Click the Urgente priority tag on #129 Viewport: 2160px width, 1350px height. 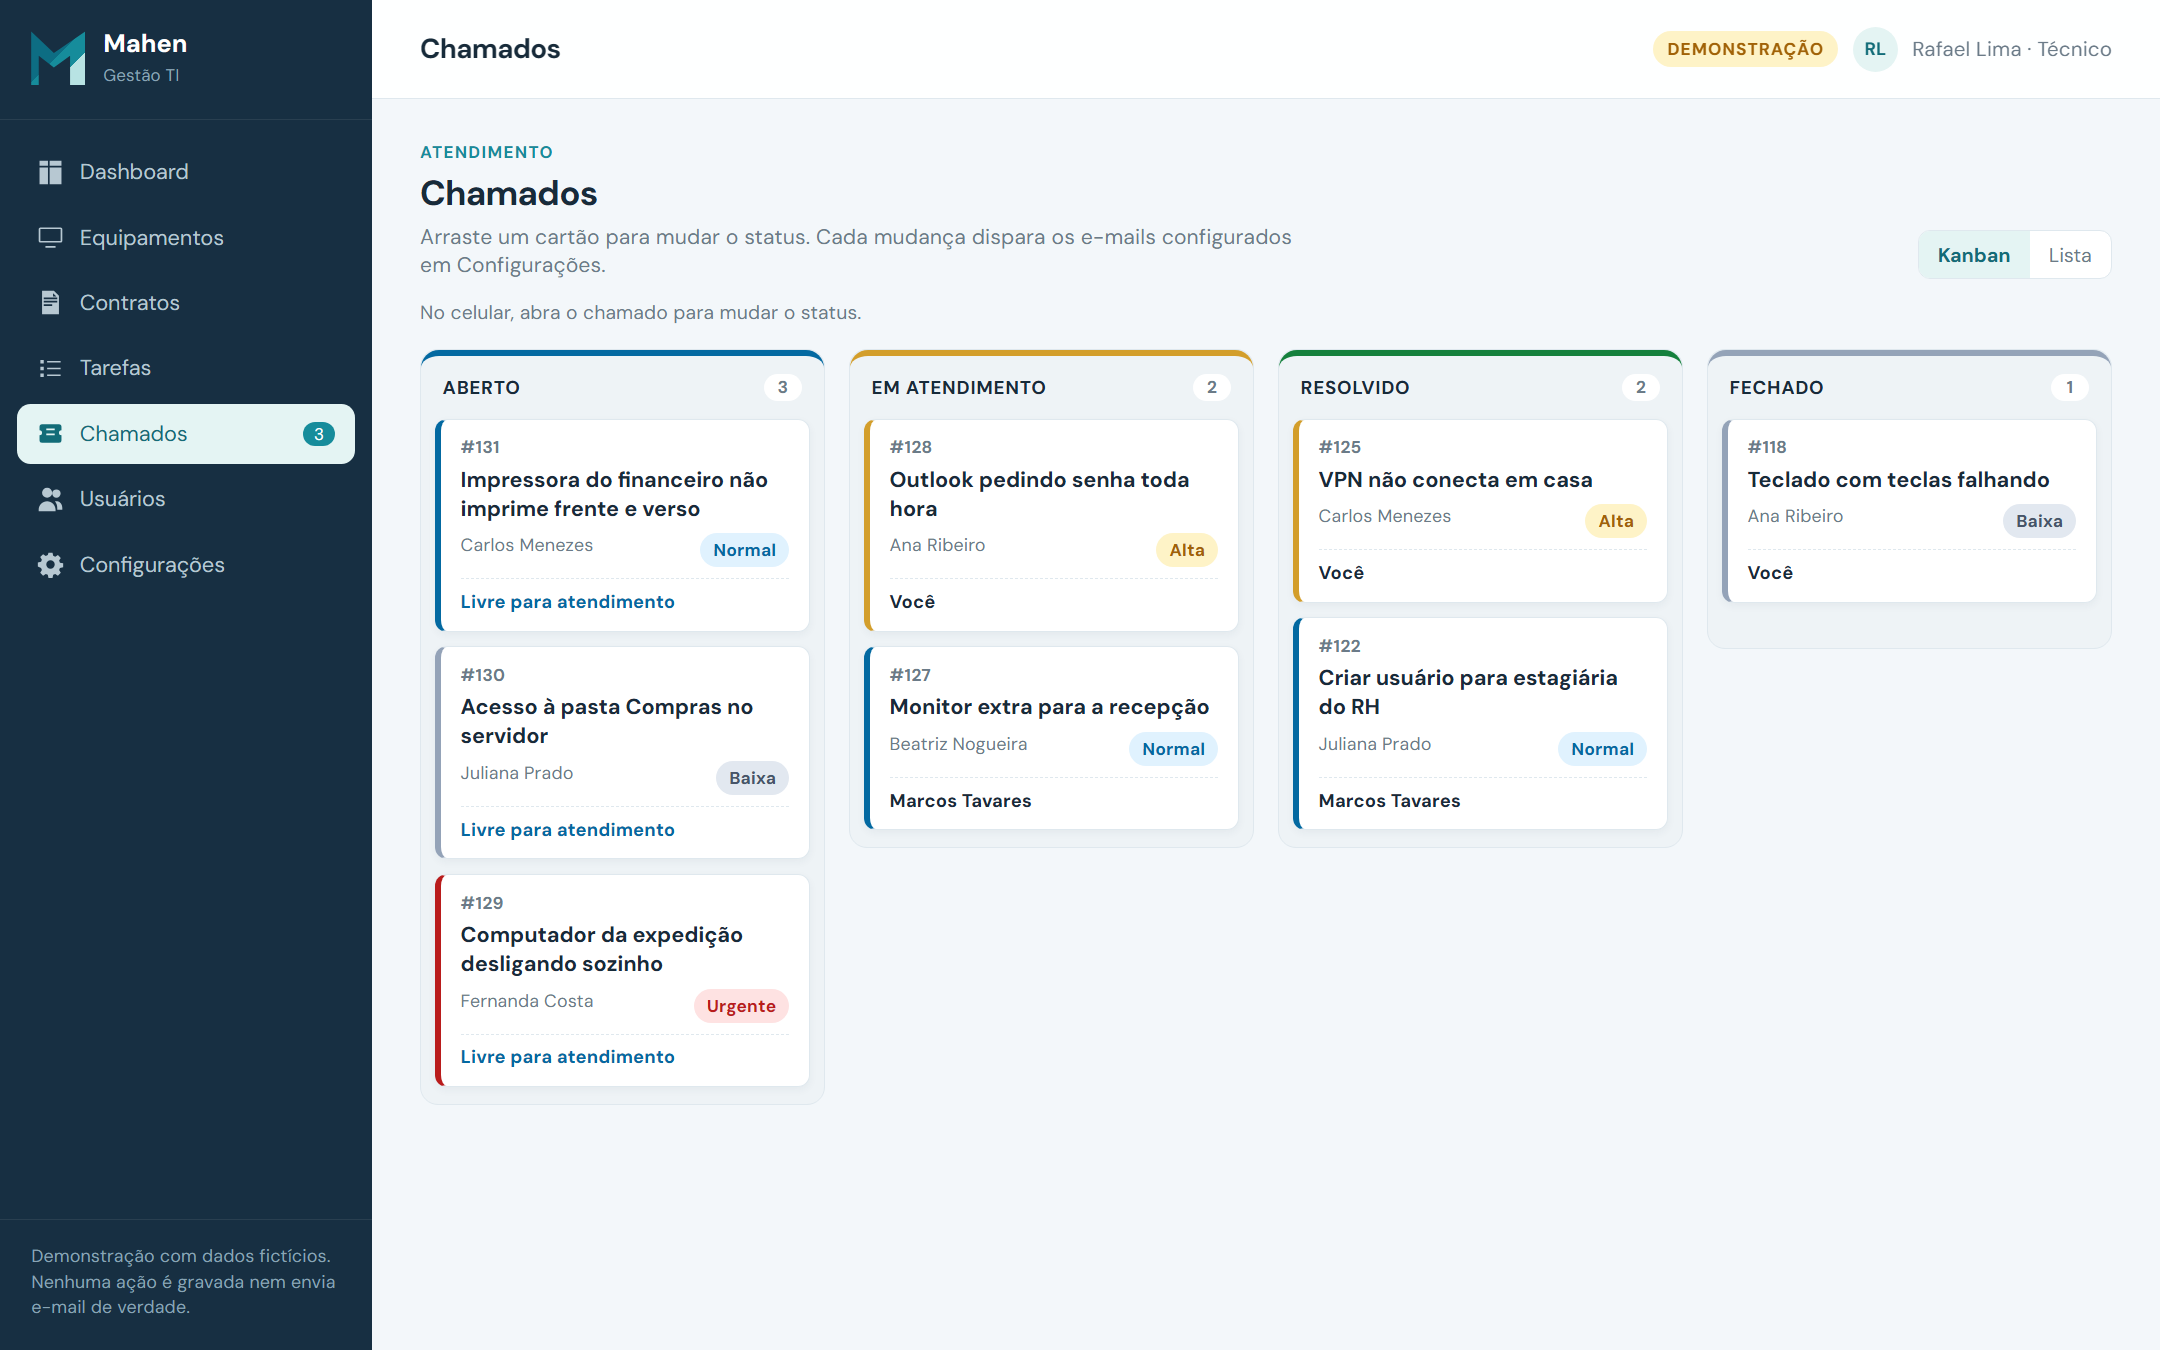tap(741, 1006)
